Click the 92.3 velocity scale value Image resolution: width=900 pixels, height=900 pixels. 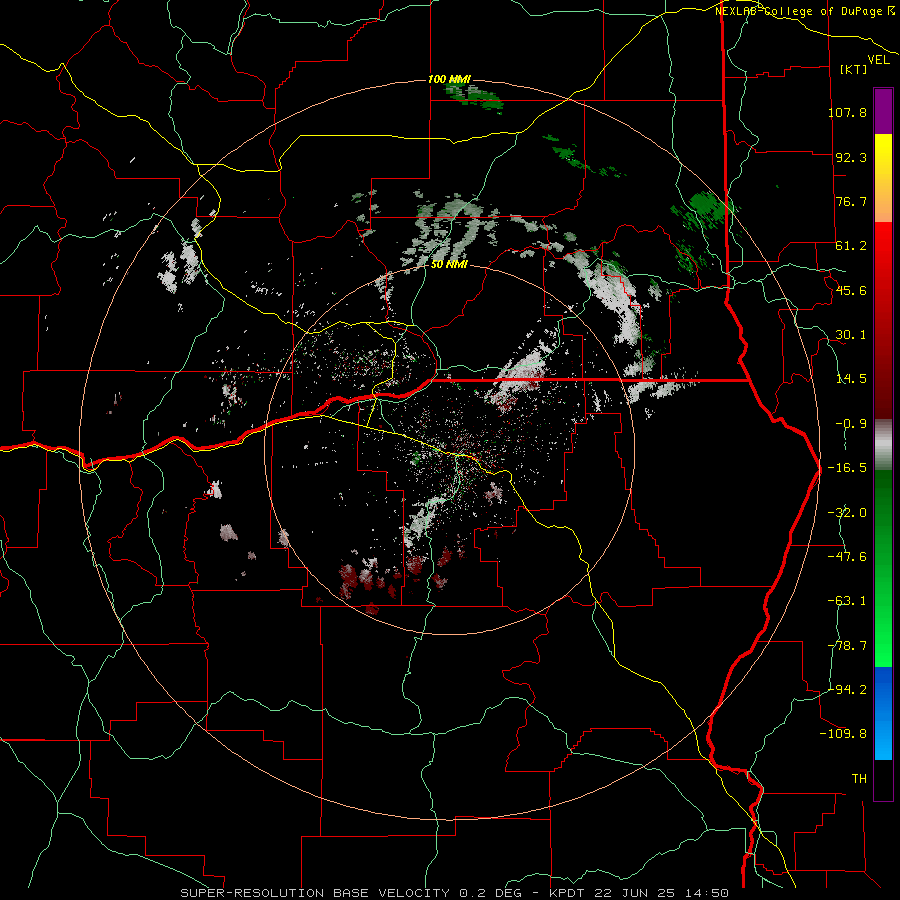click(x=851, y=157)
